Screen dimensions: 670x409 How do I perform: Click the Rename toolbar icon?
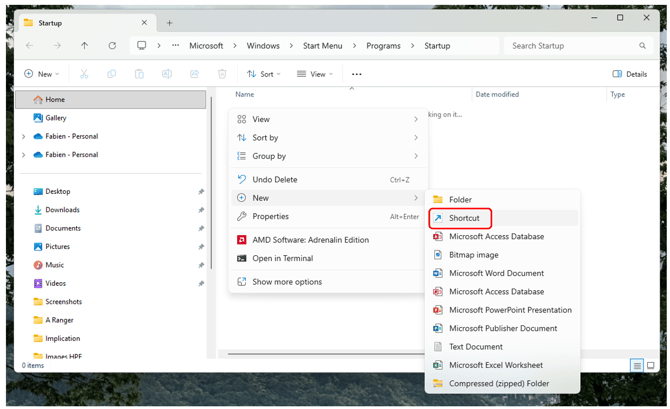[167, 74]
